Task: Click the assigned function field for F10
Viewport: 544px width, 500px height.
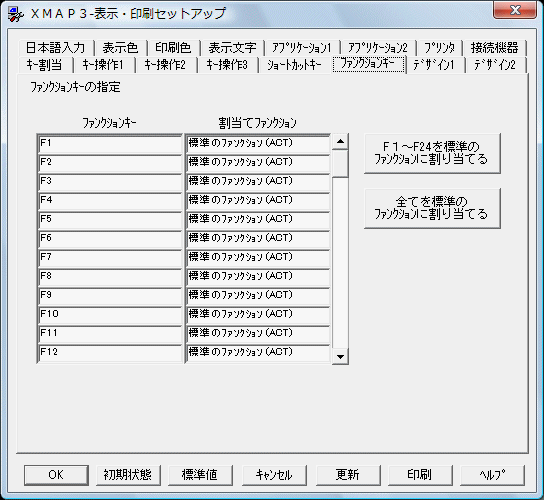Action: (x=258, y=315)
